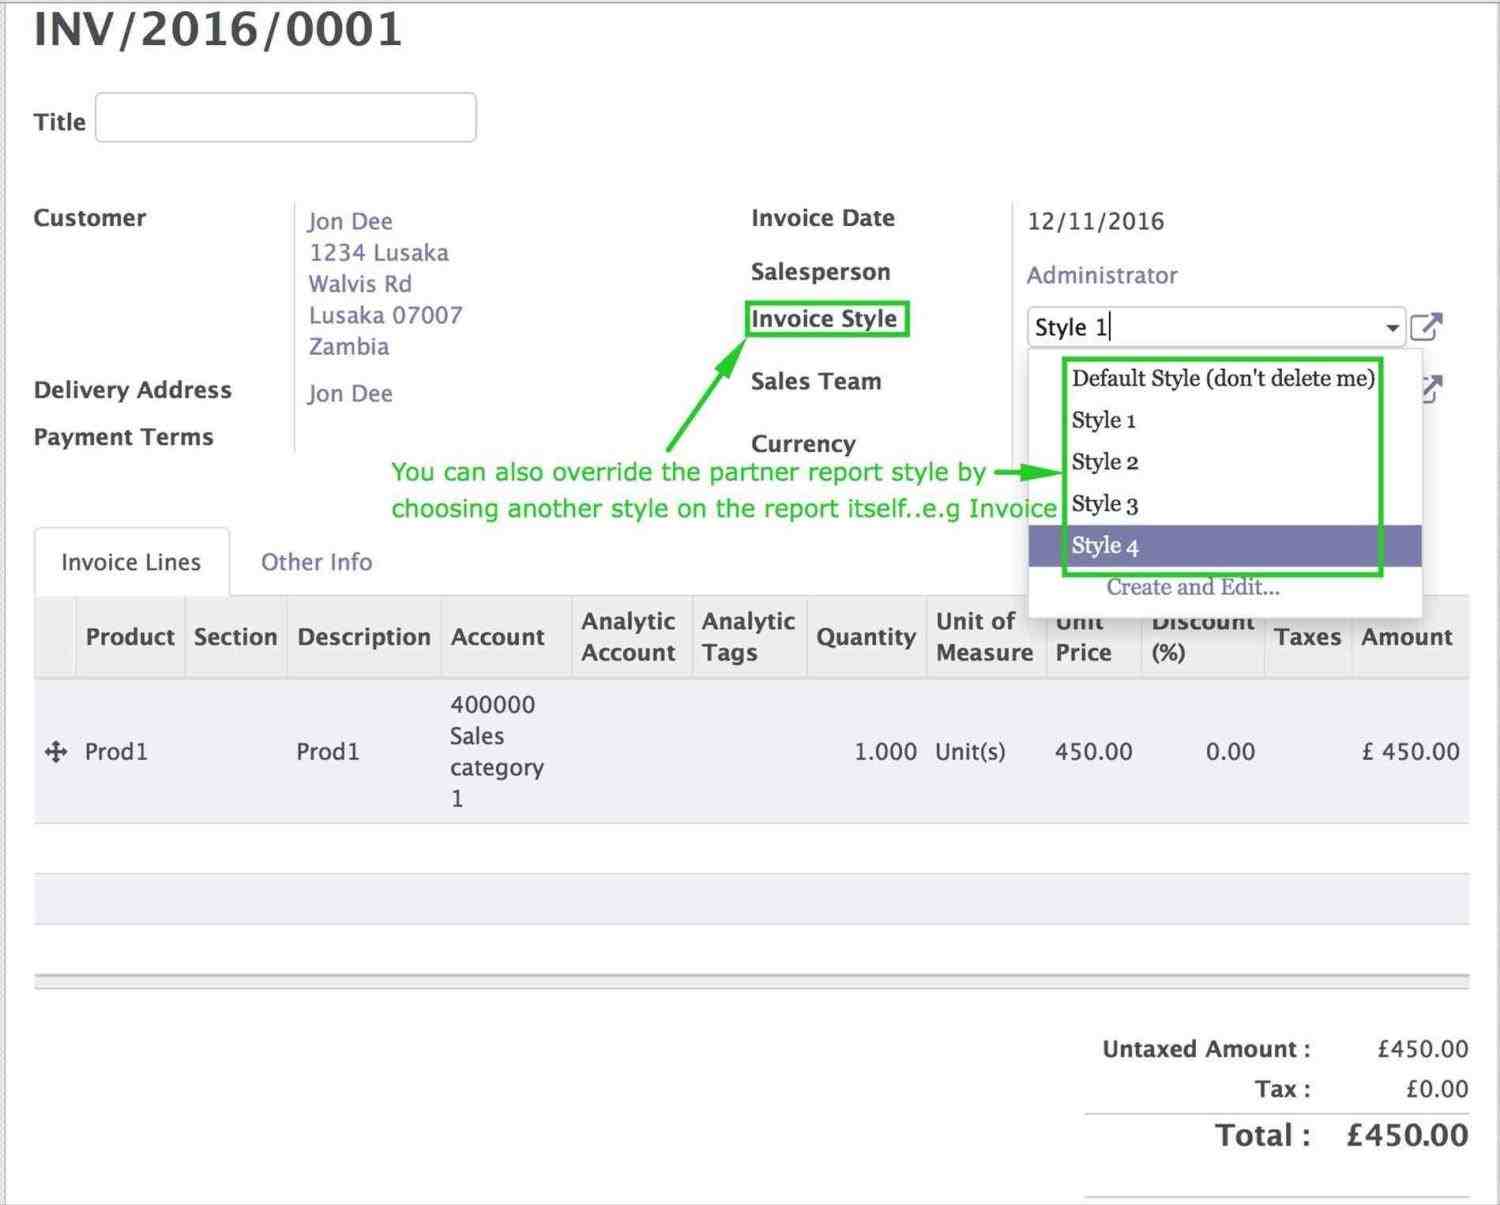Click Prod1 description cell

[328, 752]
